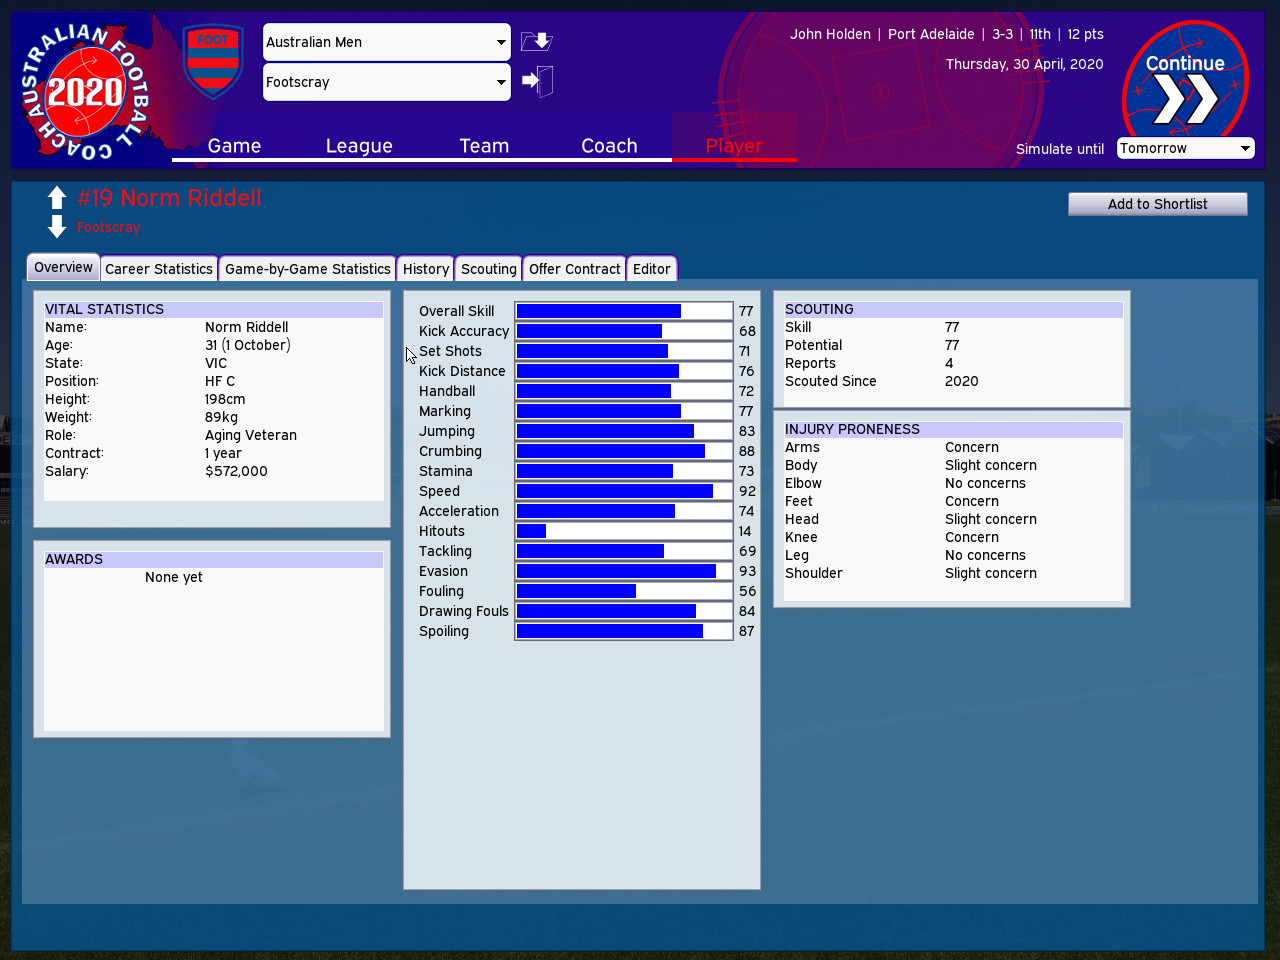Screen dimensions: 1280x960
Task: Open the Footscray team dropdown
Action: [385, 81]
